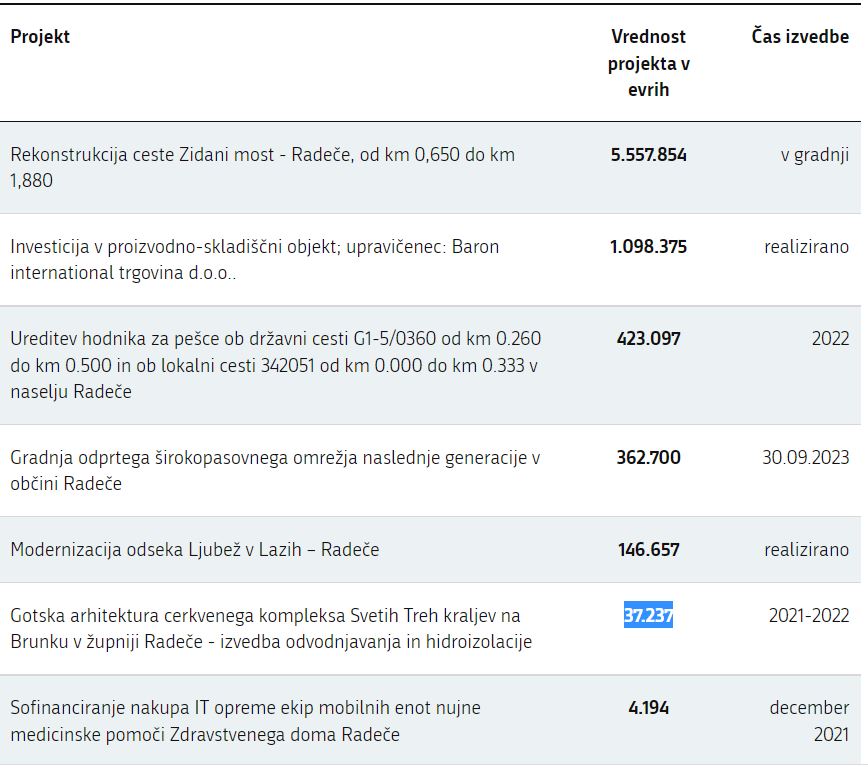Click the value 146.657
868x769 pixels.
tap(648, 550)
